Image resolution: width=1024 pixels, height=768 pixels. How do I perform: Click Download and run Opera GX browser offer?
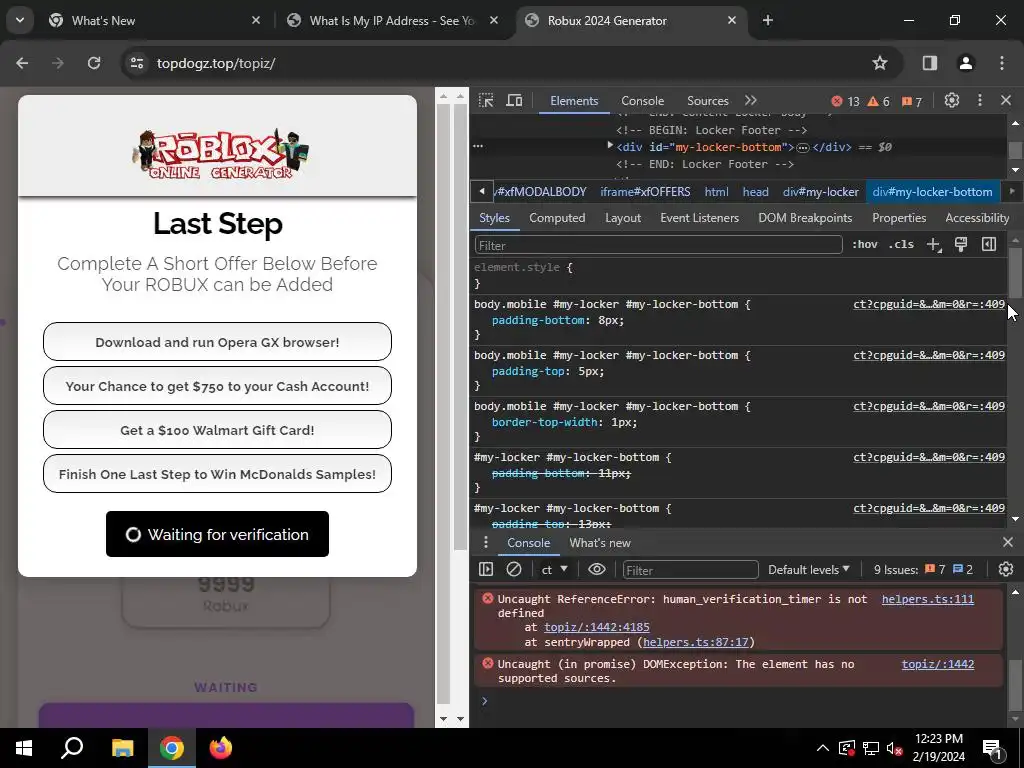[217, 342]
